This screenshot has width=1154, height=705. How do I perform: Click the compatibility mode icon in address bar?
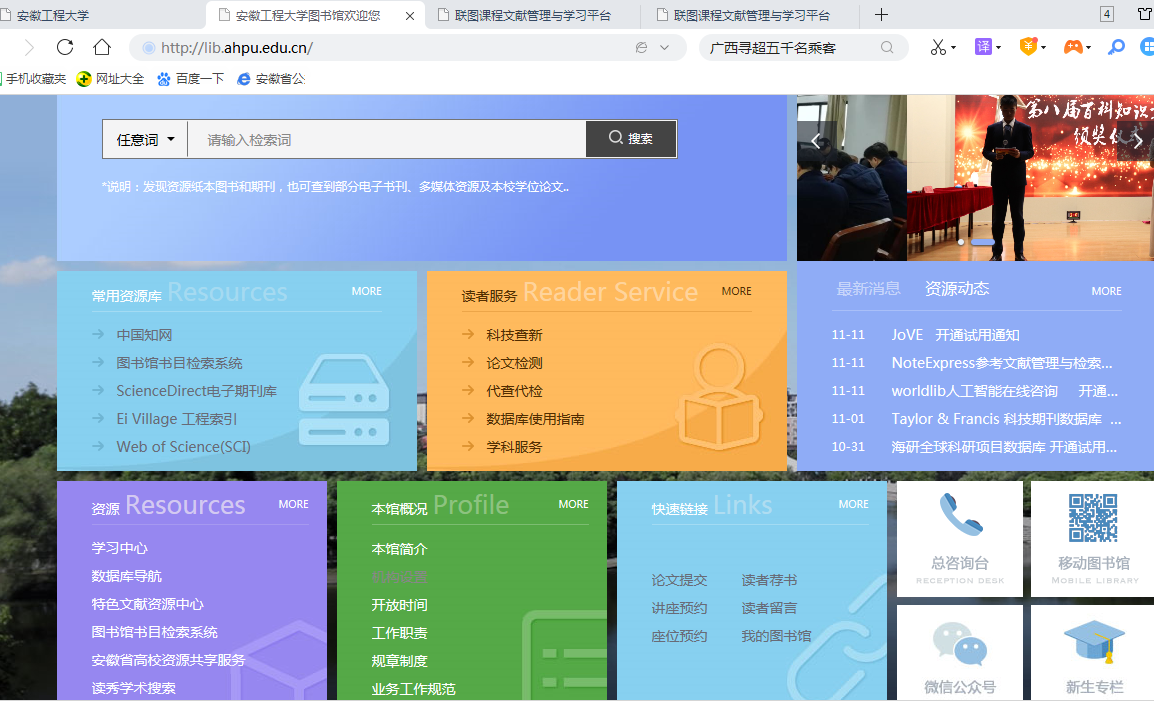641,47
